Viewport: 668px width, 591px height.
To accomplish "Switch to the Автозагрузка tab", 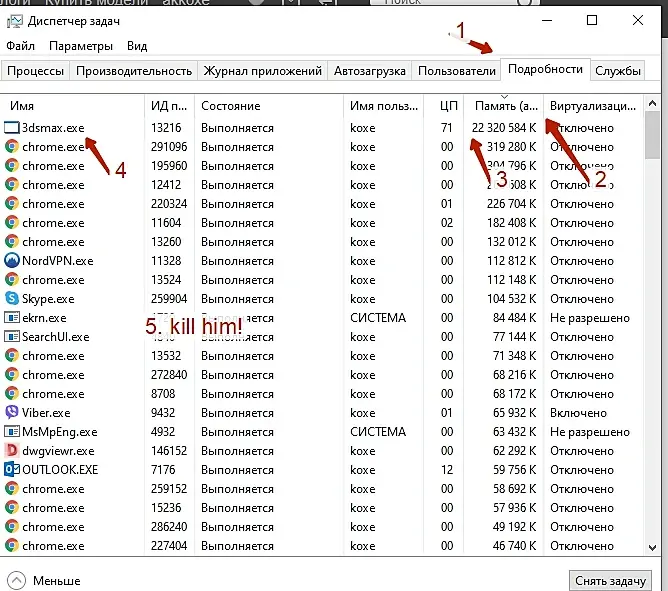I will (x=369, y=71).
